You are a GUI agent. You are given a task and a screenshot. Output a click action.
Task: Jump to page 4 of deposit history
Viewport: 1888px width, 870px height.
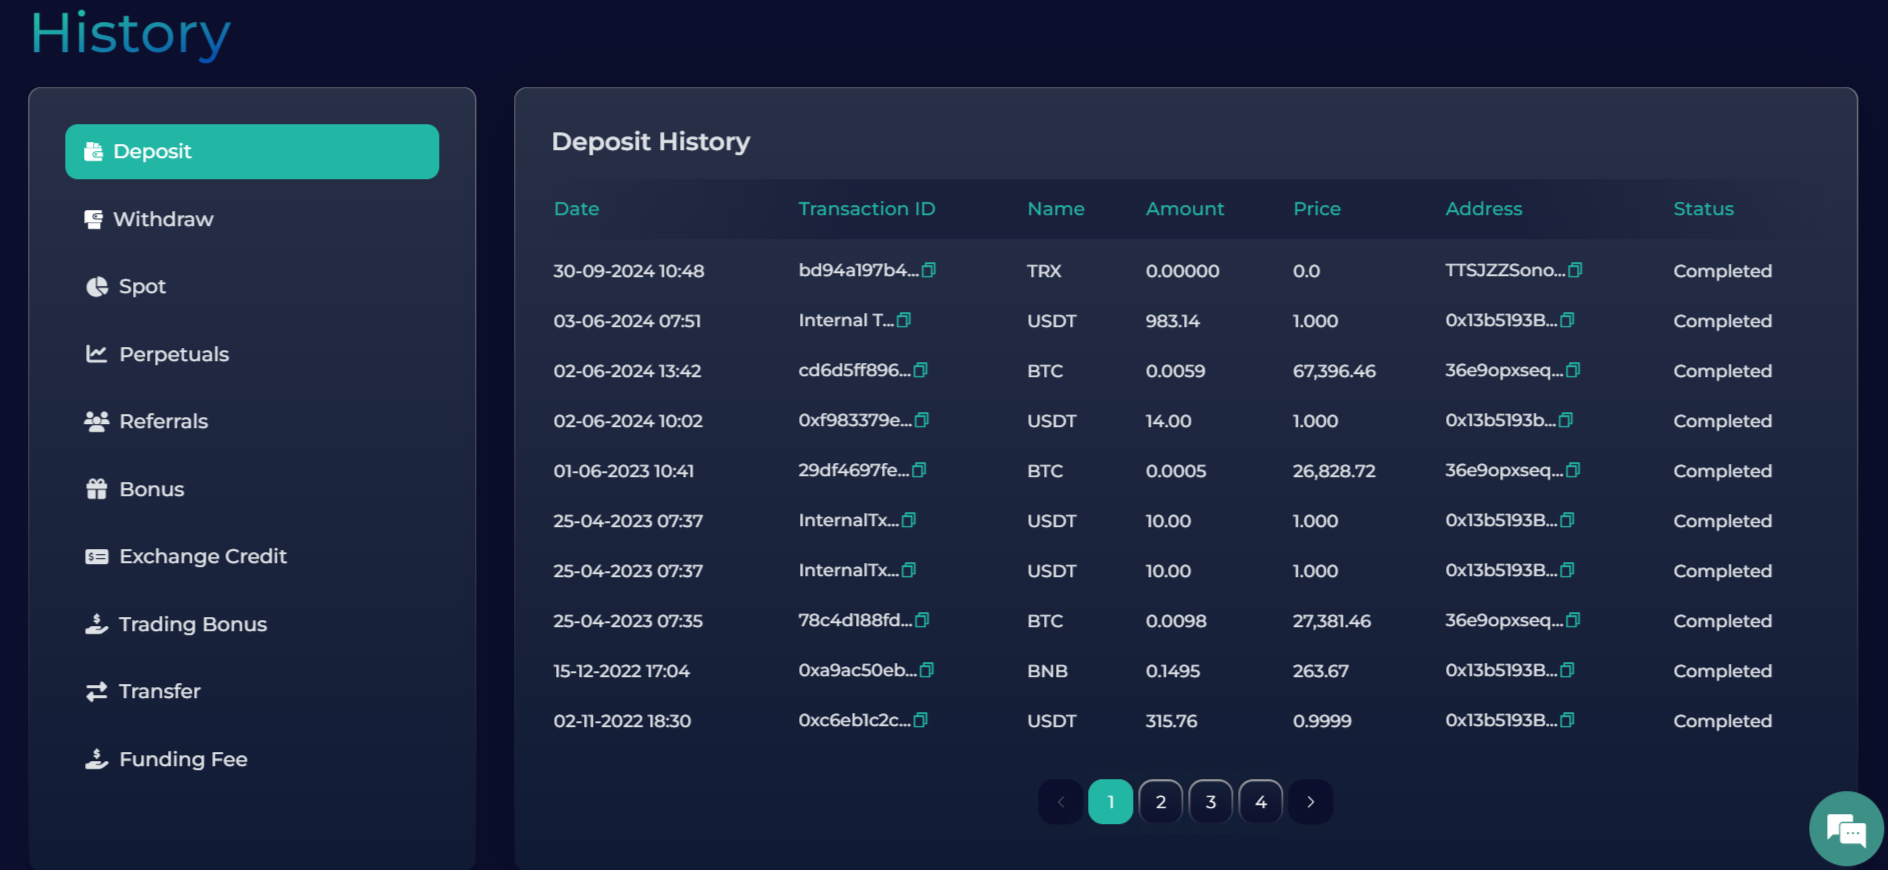1260,802
